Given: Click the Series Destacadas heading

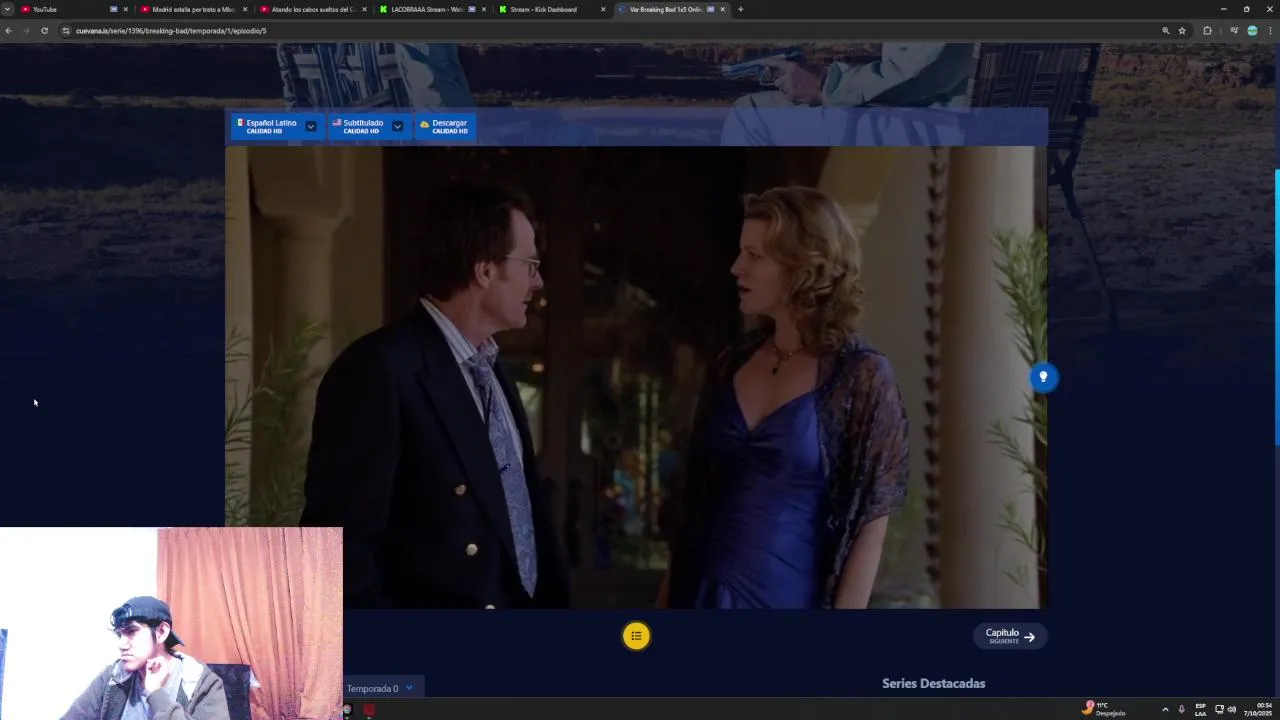Looking at the screenshot, I should [933, 683].
